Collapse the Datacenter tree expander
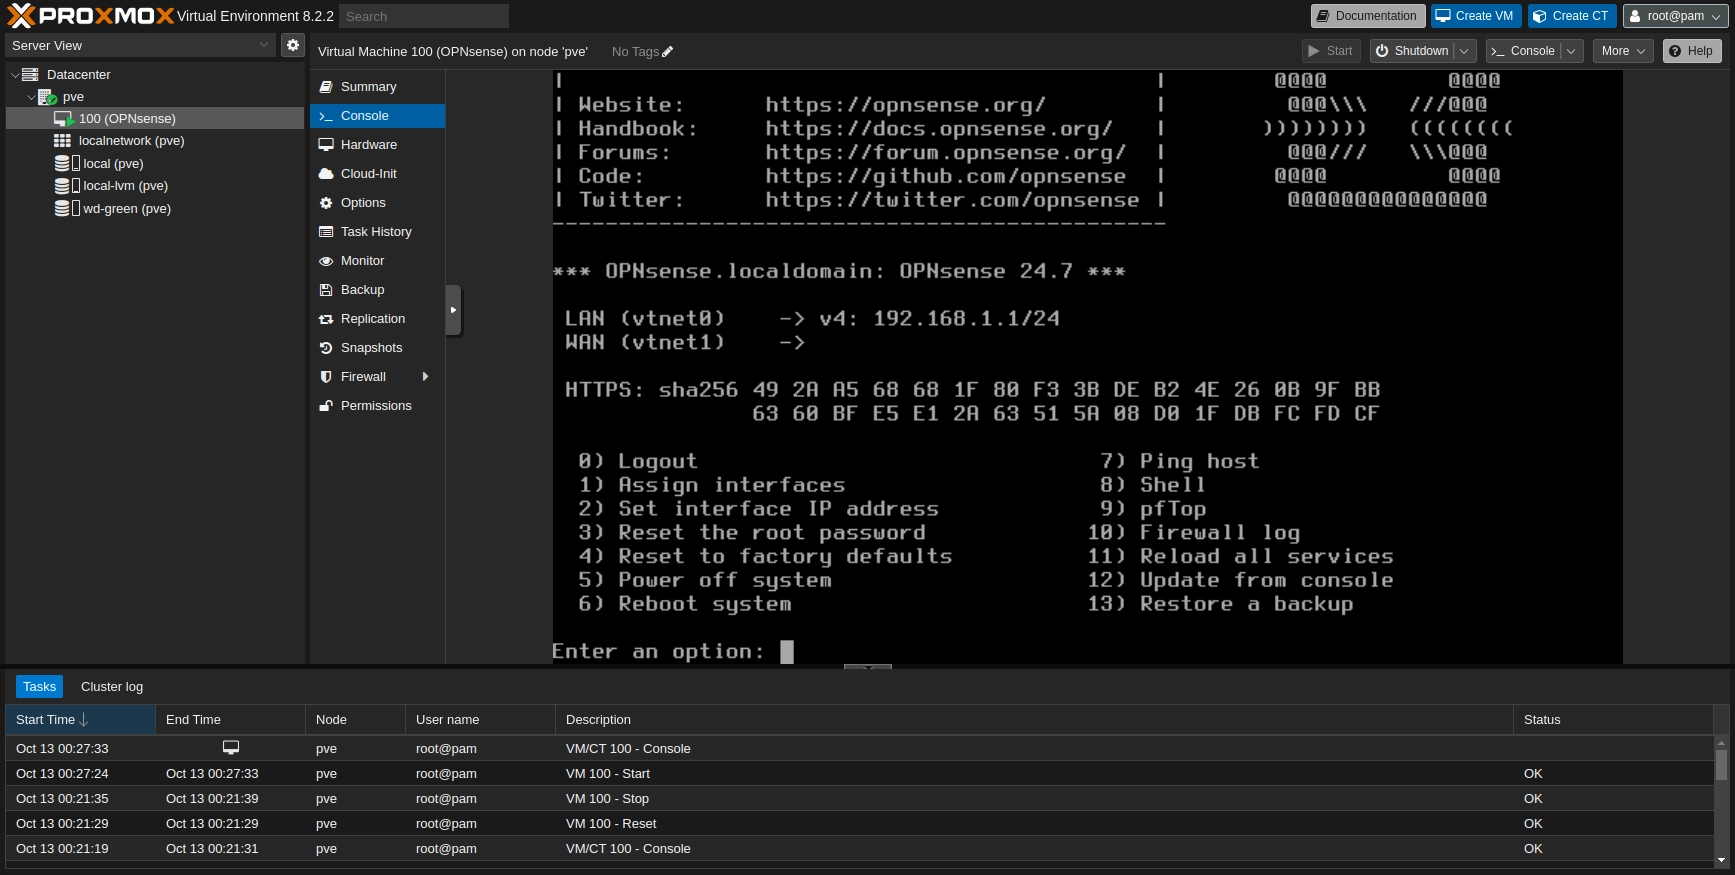Viewport: 1735px width, 875px height. pyautogui.click(x=15, y=75)
